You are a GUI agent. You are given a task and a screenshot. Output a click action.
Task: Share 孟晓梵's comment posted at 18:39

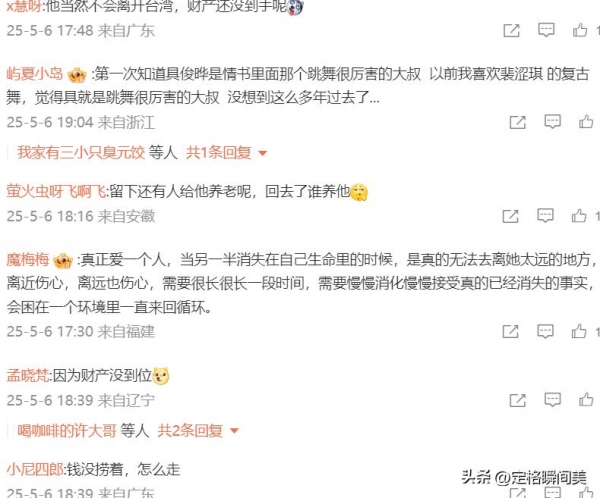pos(517,400)
